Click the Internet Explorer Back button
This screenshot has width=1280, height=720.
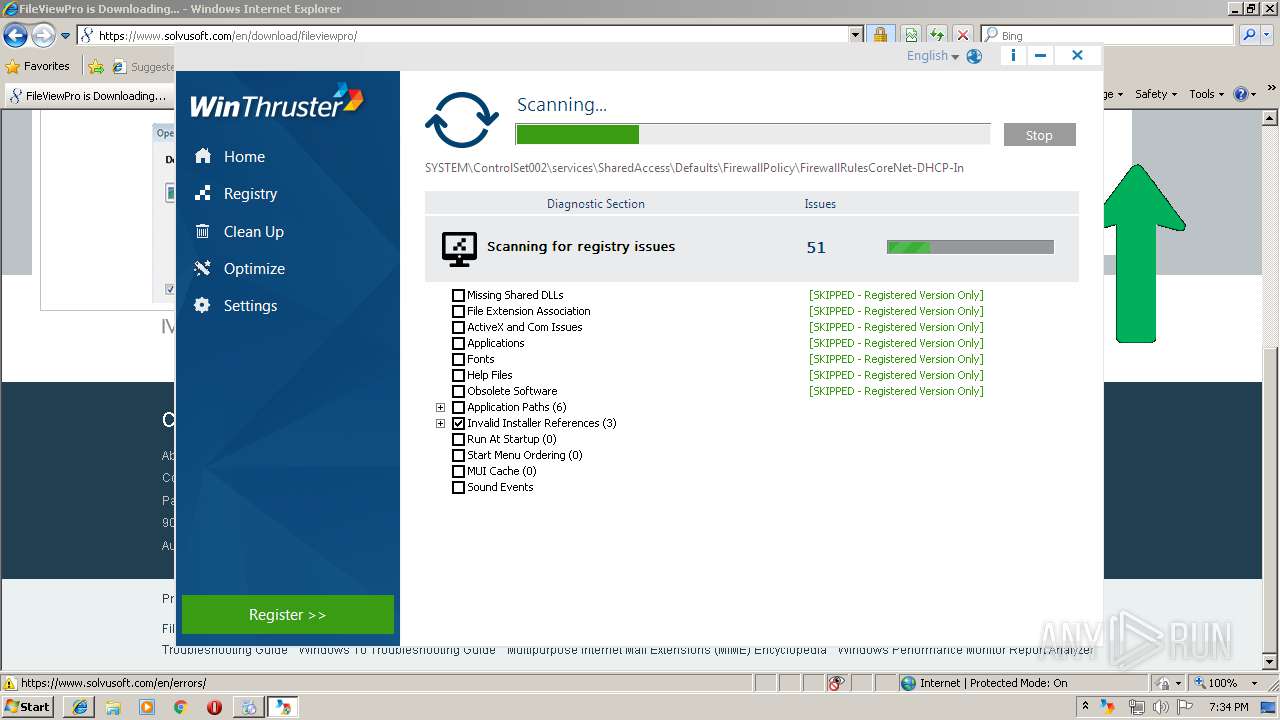coord(15,35)
